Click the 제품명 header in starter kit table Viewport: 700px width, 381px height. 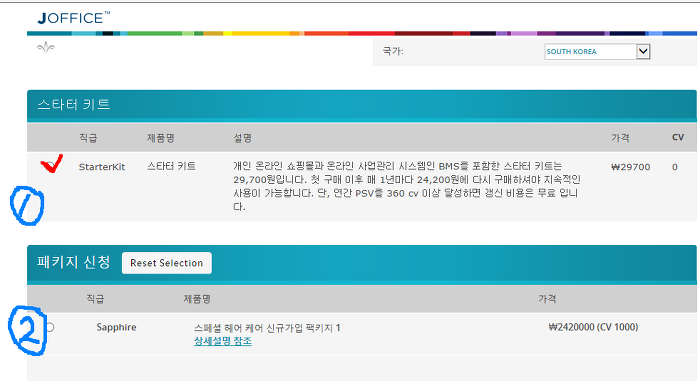tap(161, 138)
